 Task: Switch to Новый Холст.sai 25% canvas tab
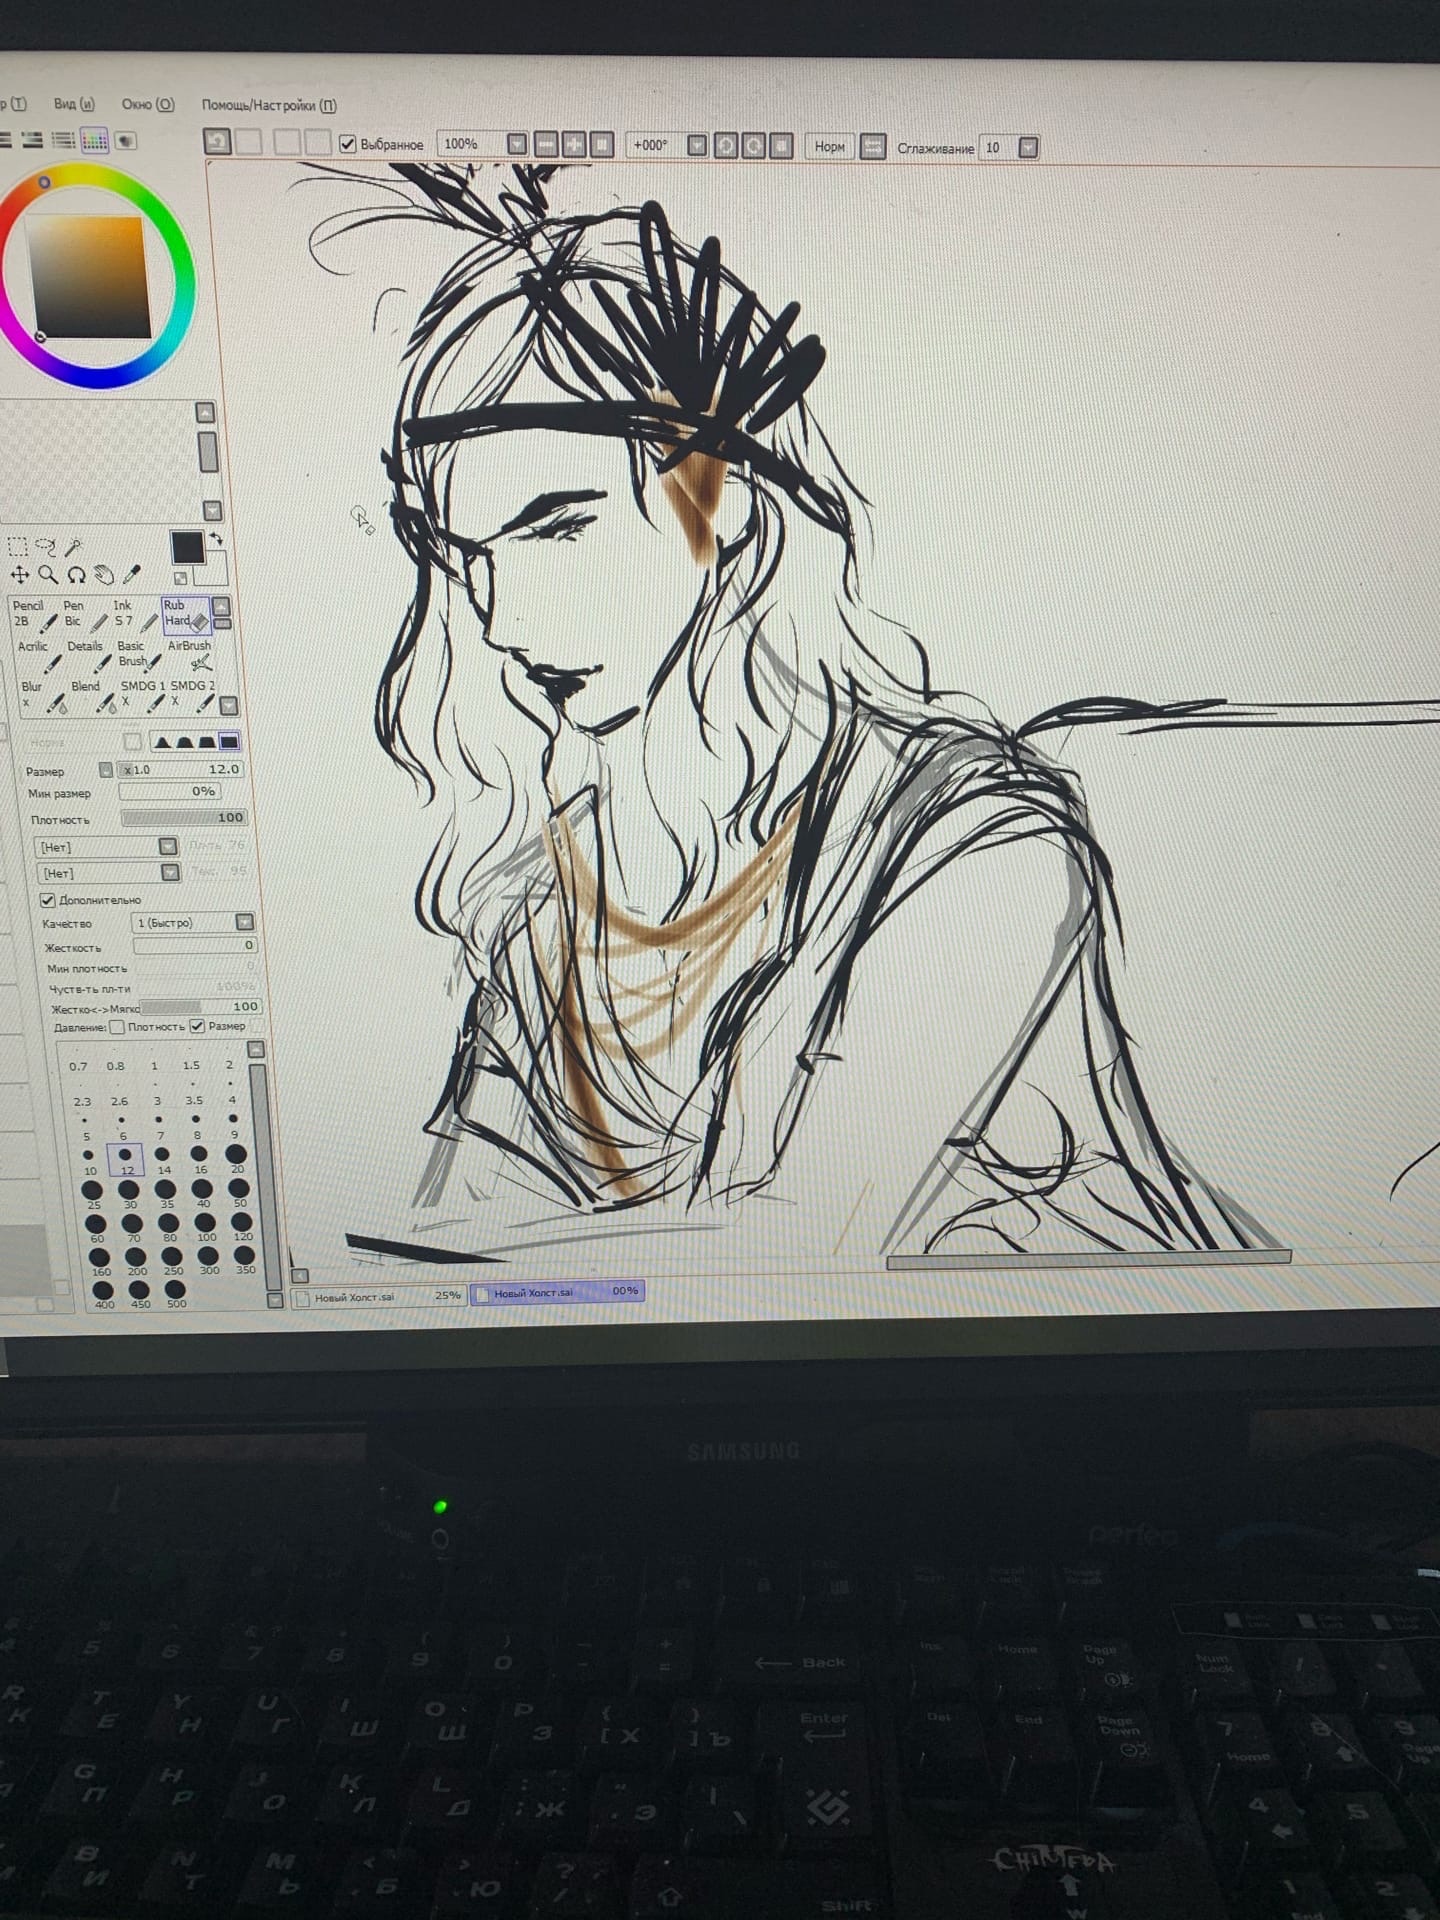[380, 1296]
